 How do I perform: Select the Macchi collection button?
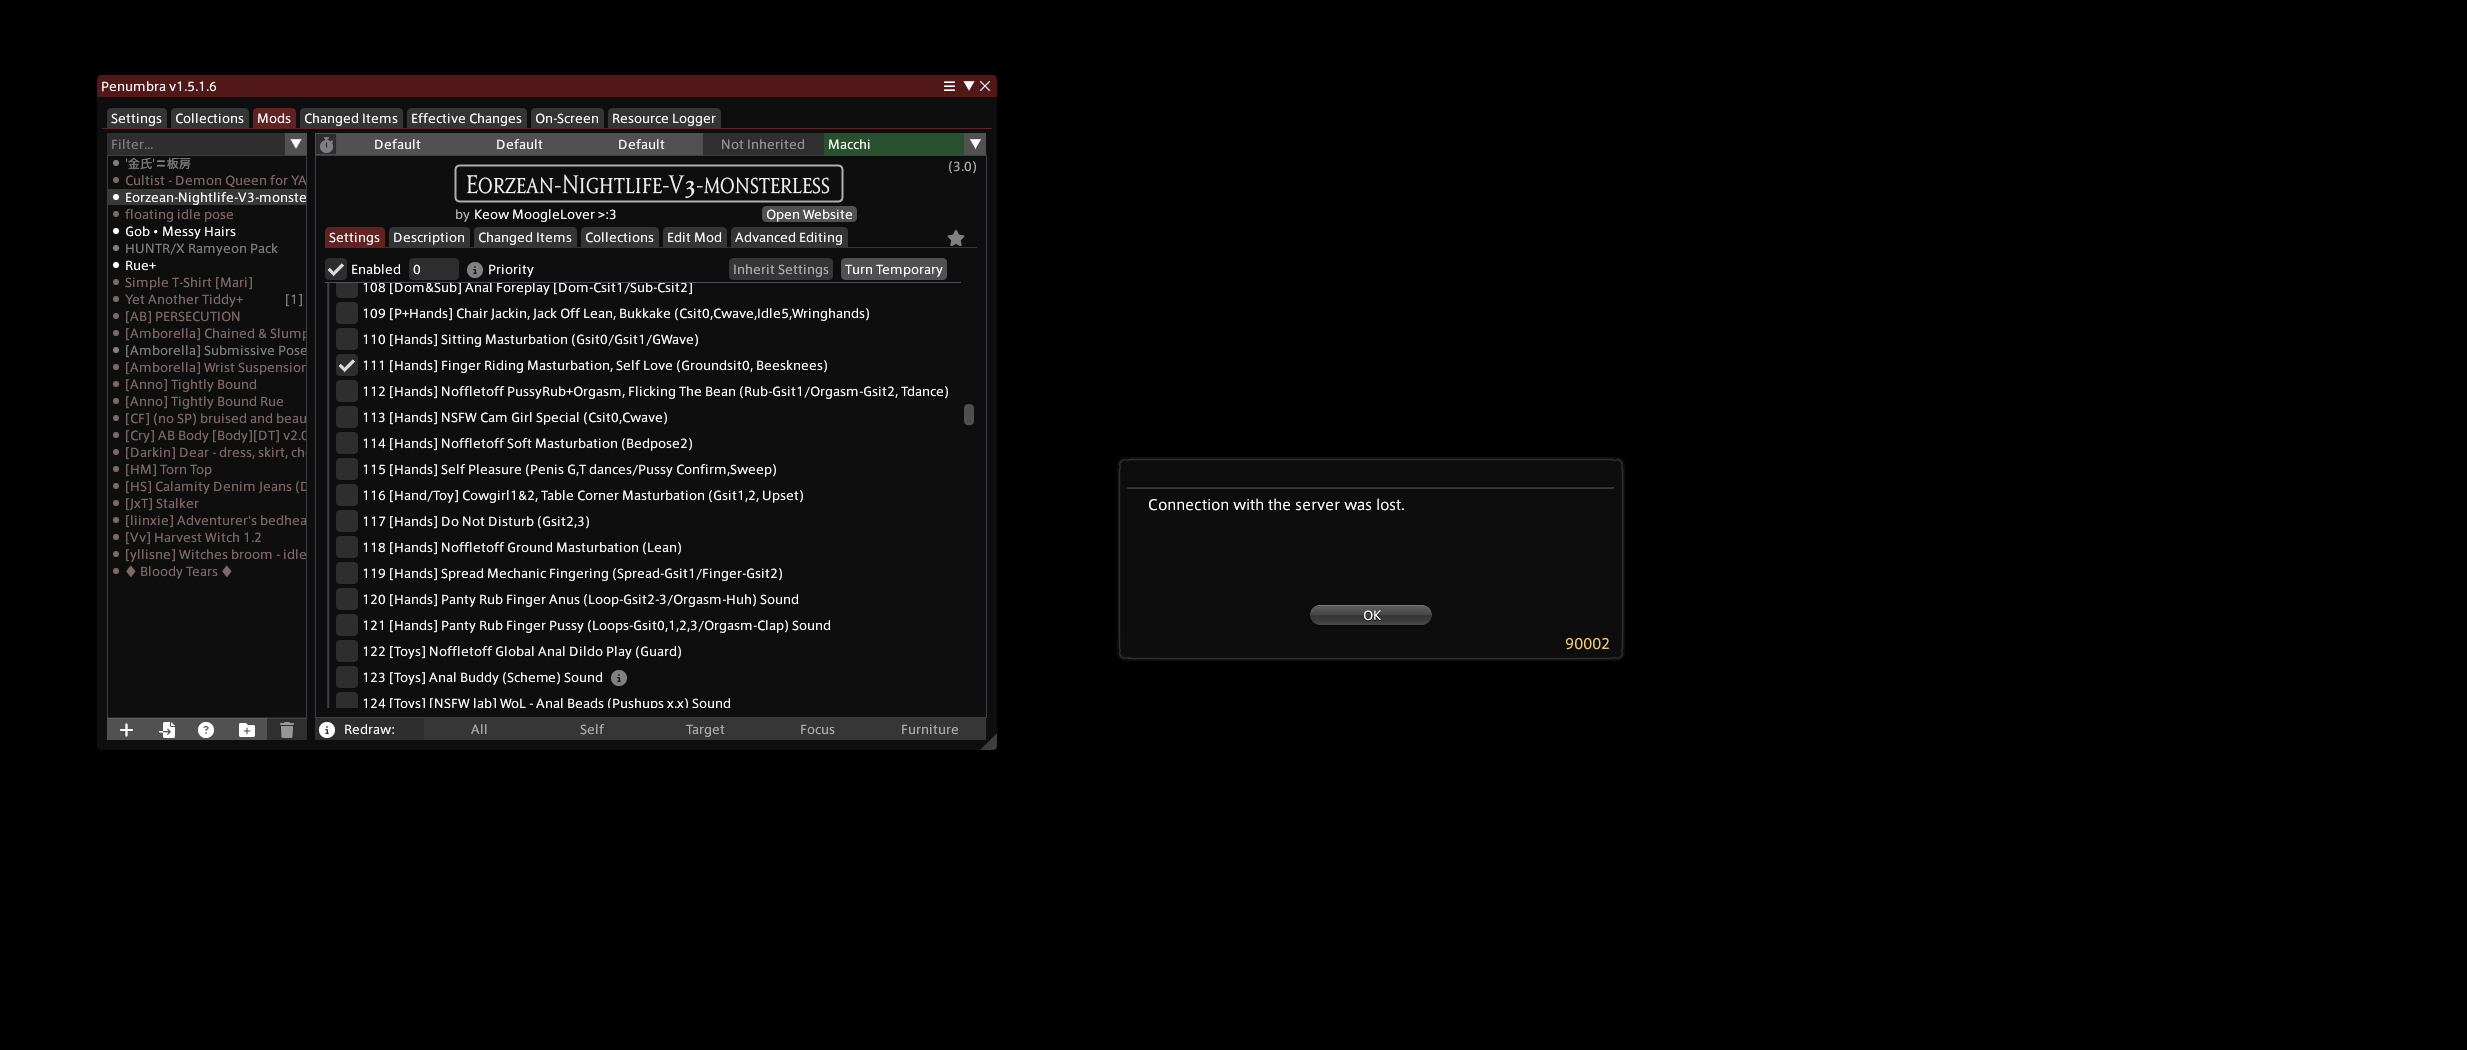pyautogui.click(x=895, y=144)
